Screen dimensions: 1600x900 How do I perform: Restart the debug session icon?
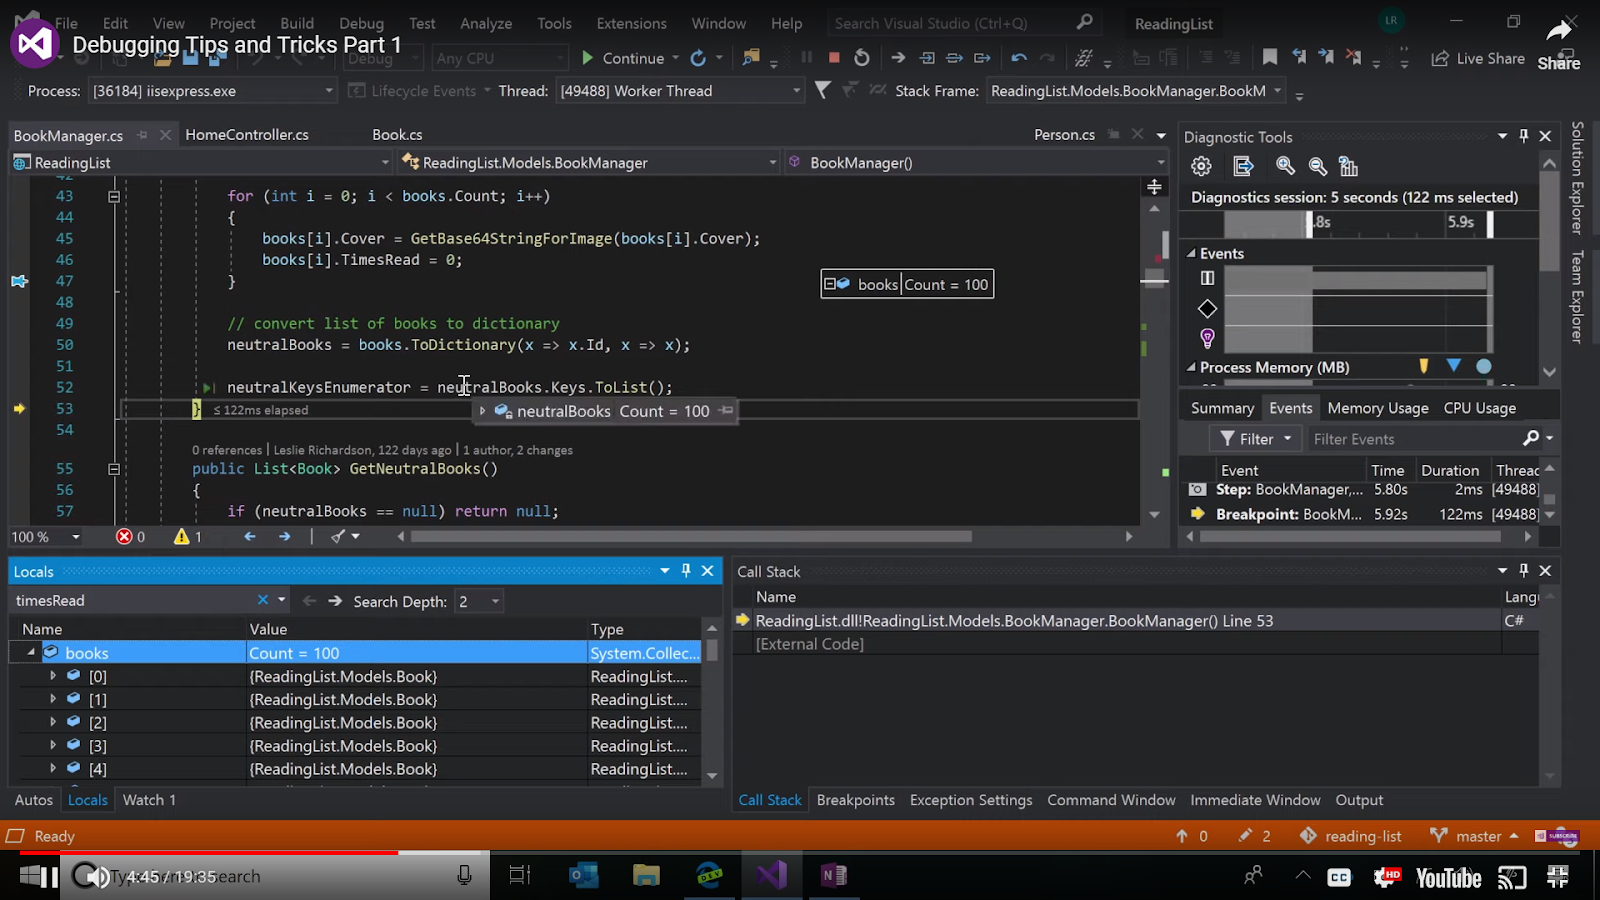click(862, 57)
